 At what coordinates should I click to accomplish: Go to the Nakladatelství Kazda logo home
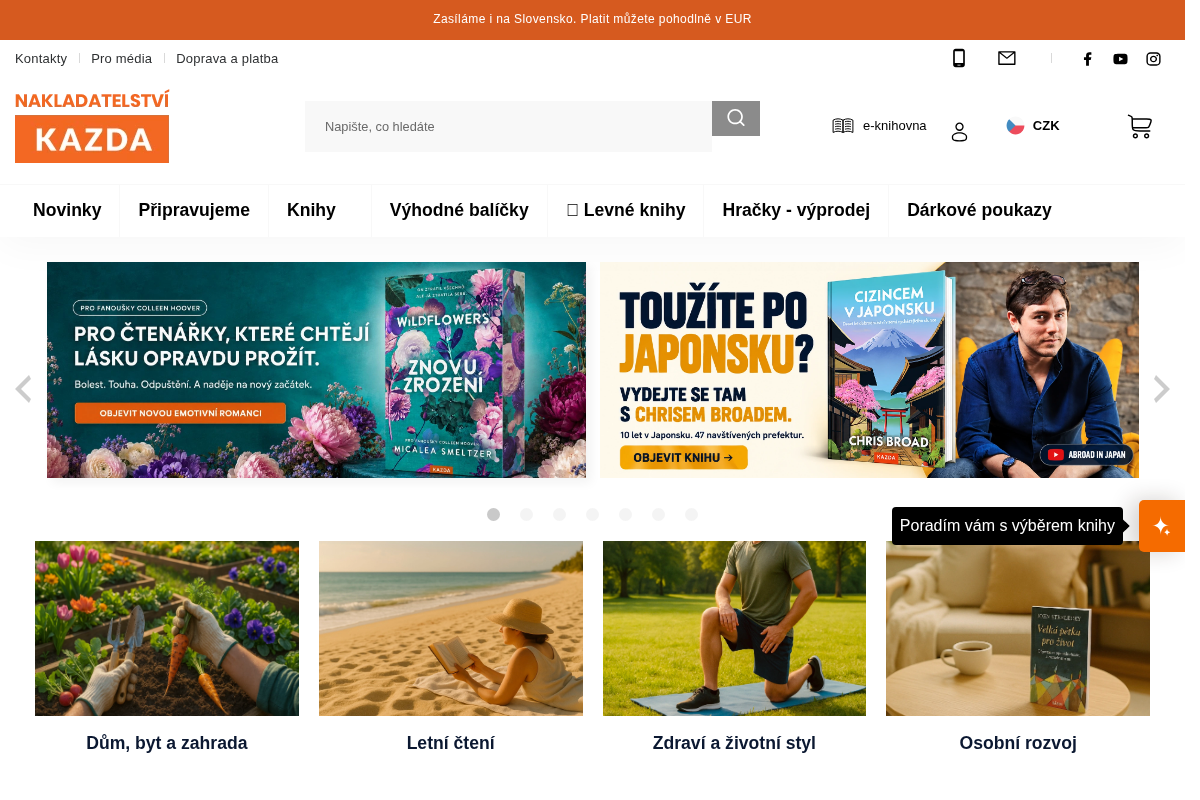coord(92,127)
